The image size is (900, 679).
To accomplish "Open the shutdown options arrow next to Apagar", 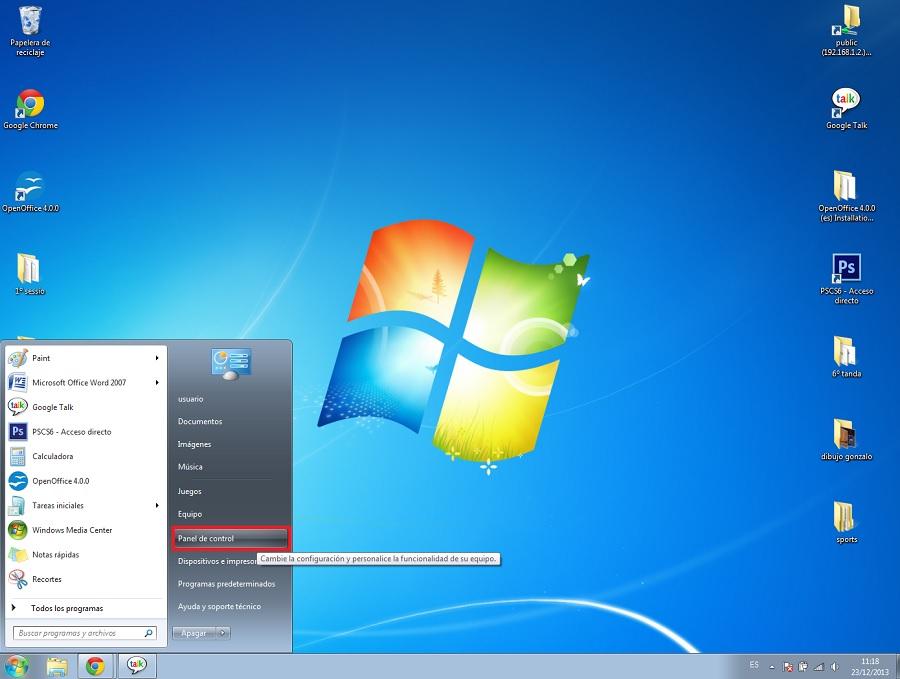I will [223, 633].
